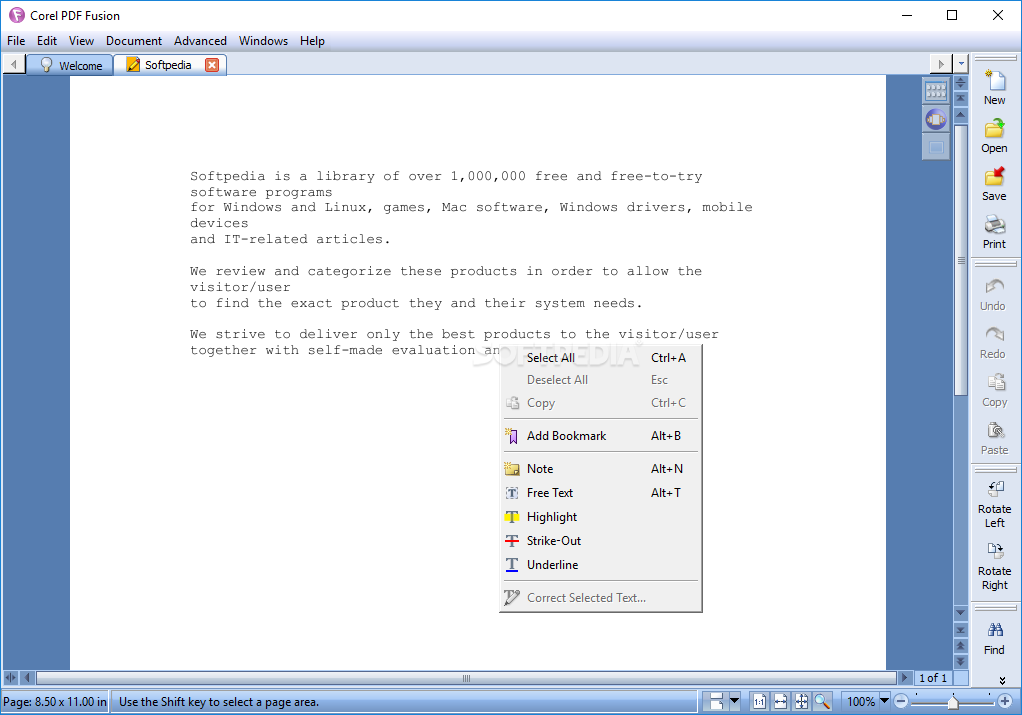The image size is (1022, 715).
Task: Click the '1 of 1' page indicator
Action: [x=933, y=678]
